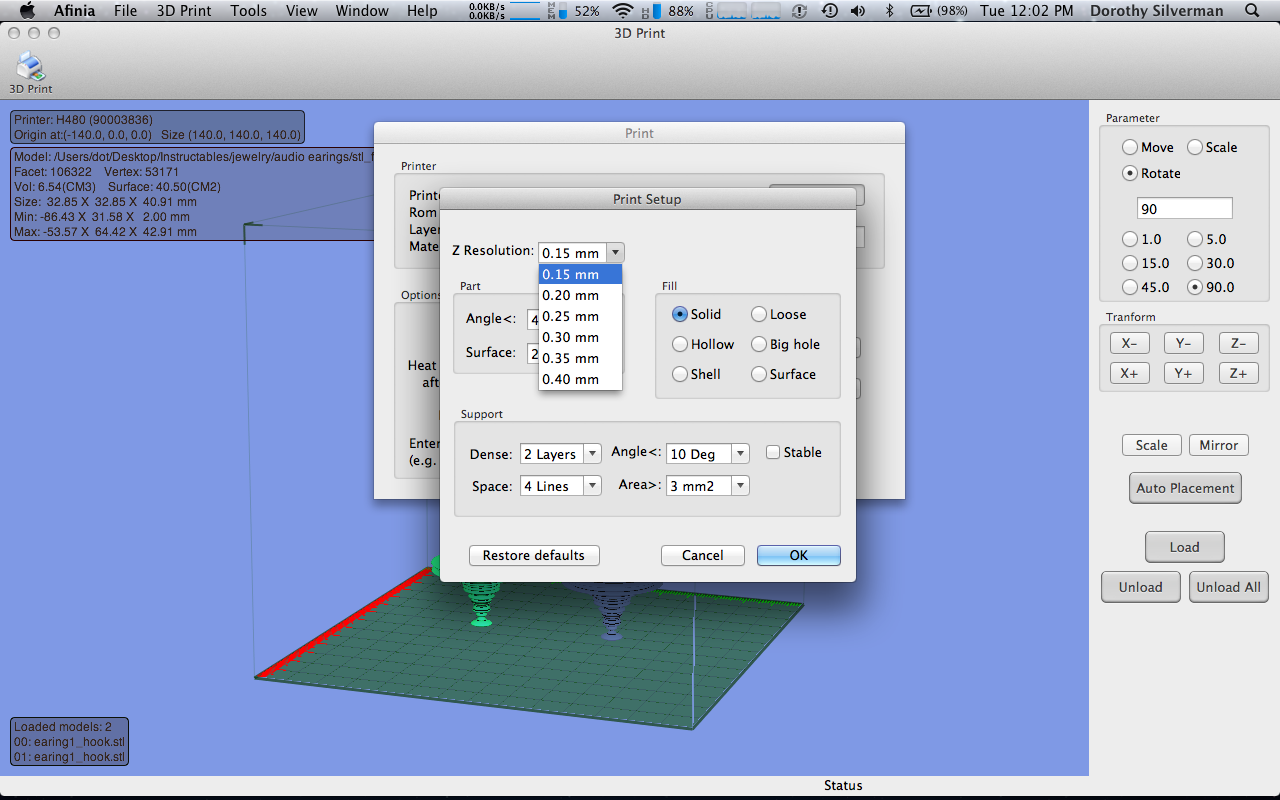Click the 3D Print printer toolbar icon
This screenshot has height=800, width=1280.
tap(31, 67)
